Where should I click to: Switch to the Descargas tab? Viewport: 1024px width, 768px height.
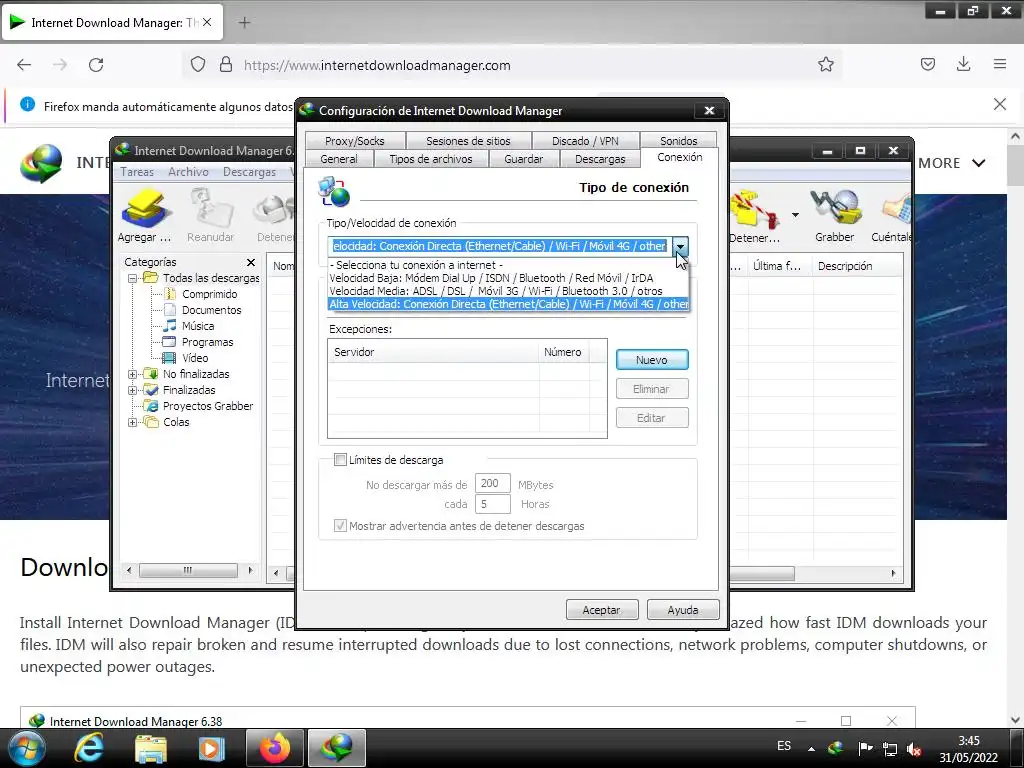(600, 159)
